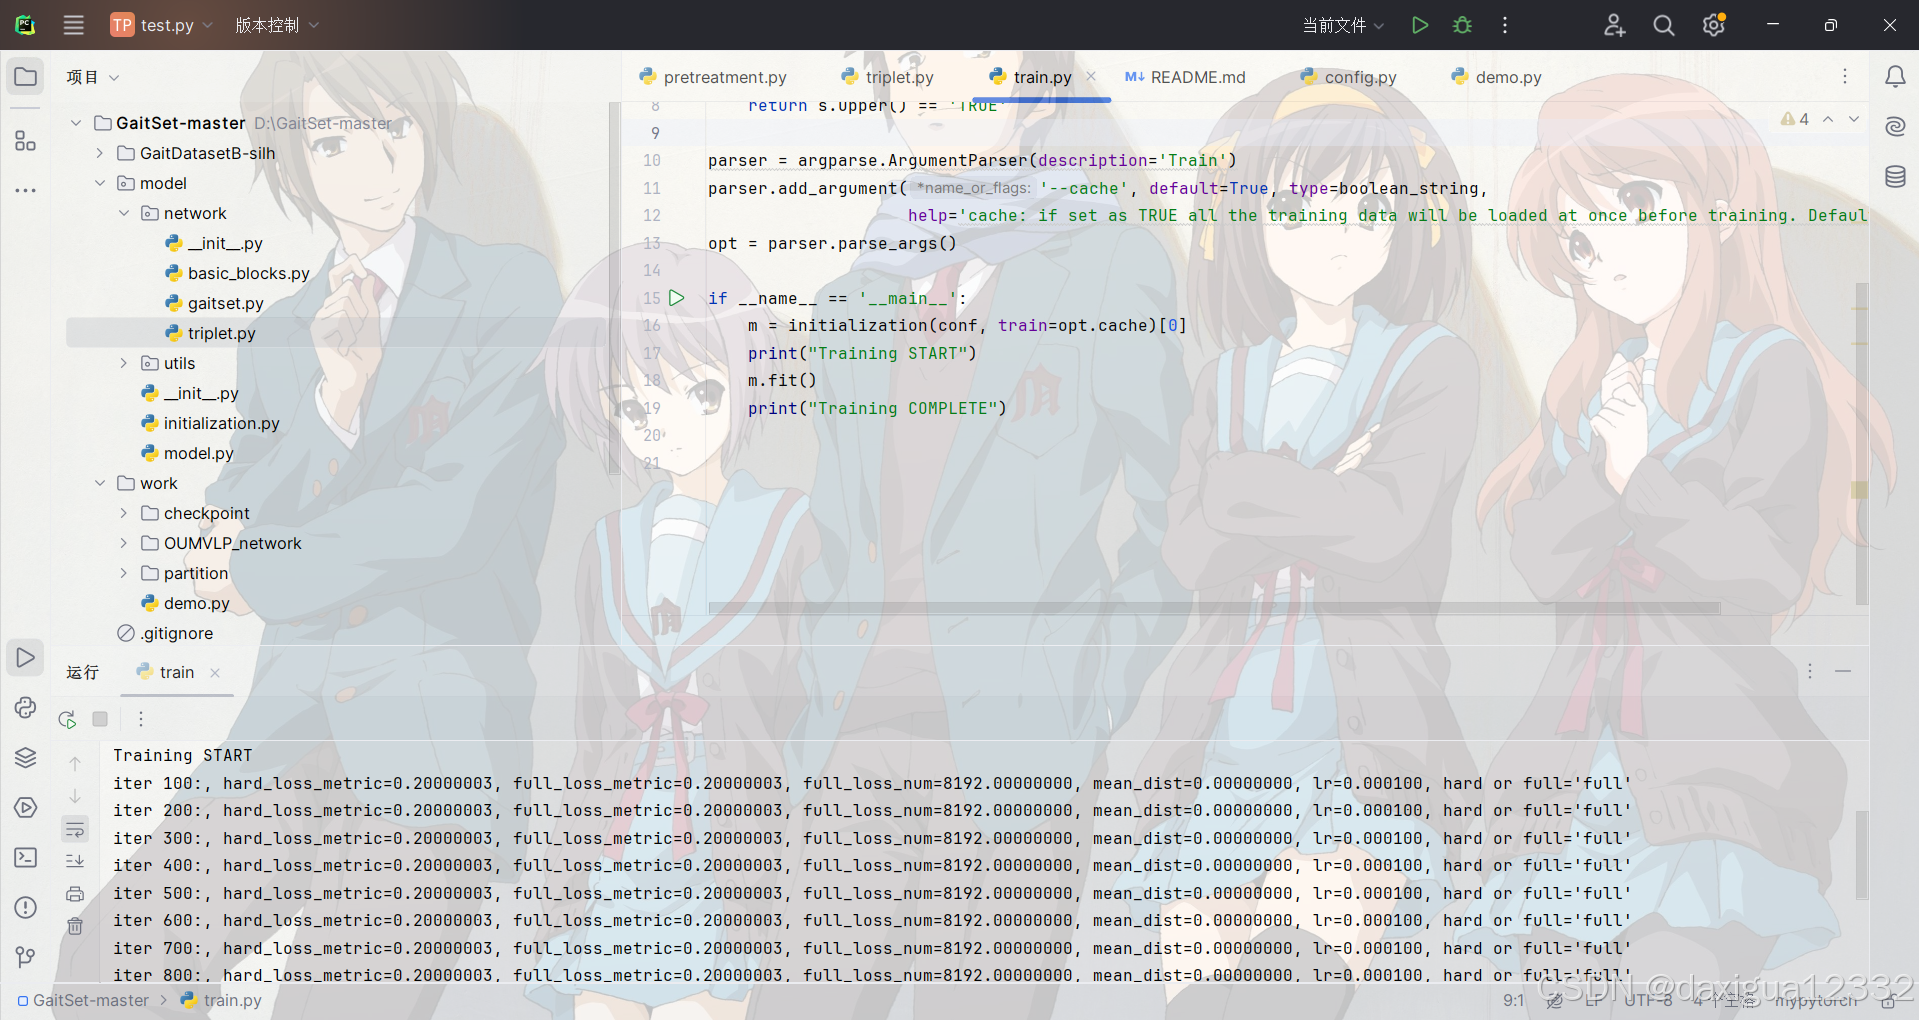Collapse the network folder

pyautogui.click(x=124, y=213)
